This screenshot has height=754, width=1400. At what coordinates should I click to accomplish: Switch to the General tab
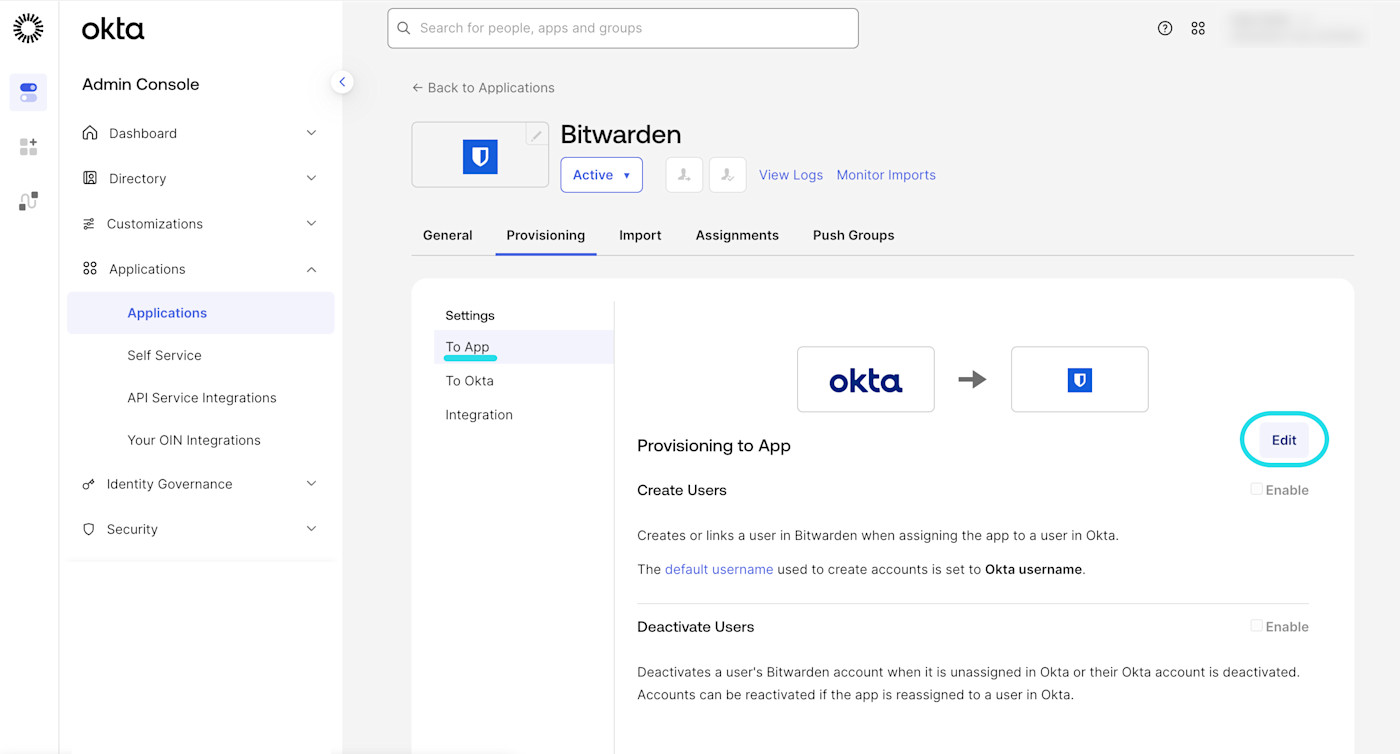click(x=447, y=235)
